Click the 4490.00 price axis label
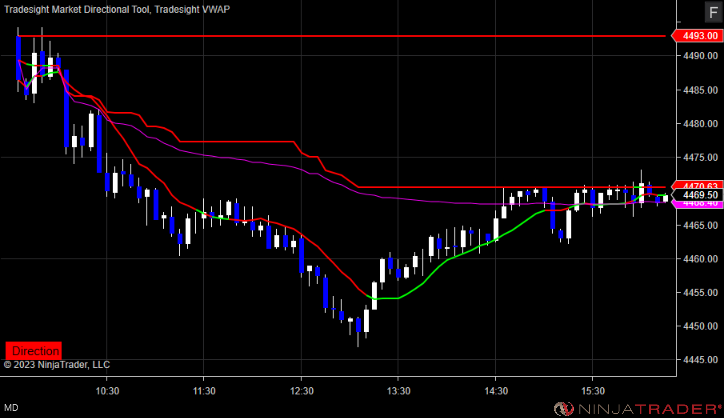This screenshot has width=724, height=418. 700,56
